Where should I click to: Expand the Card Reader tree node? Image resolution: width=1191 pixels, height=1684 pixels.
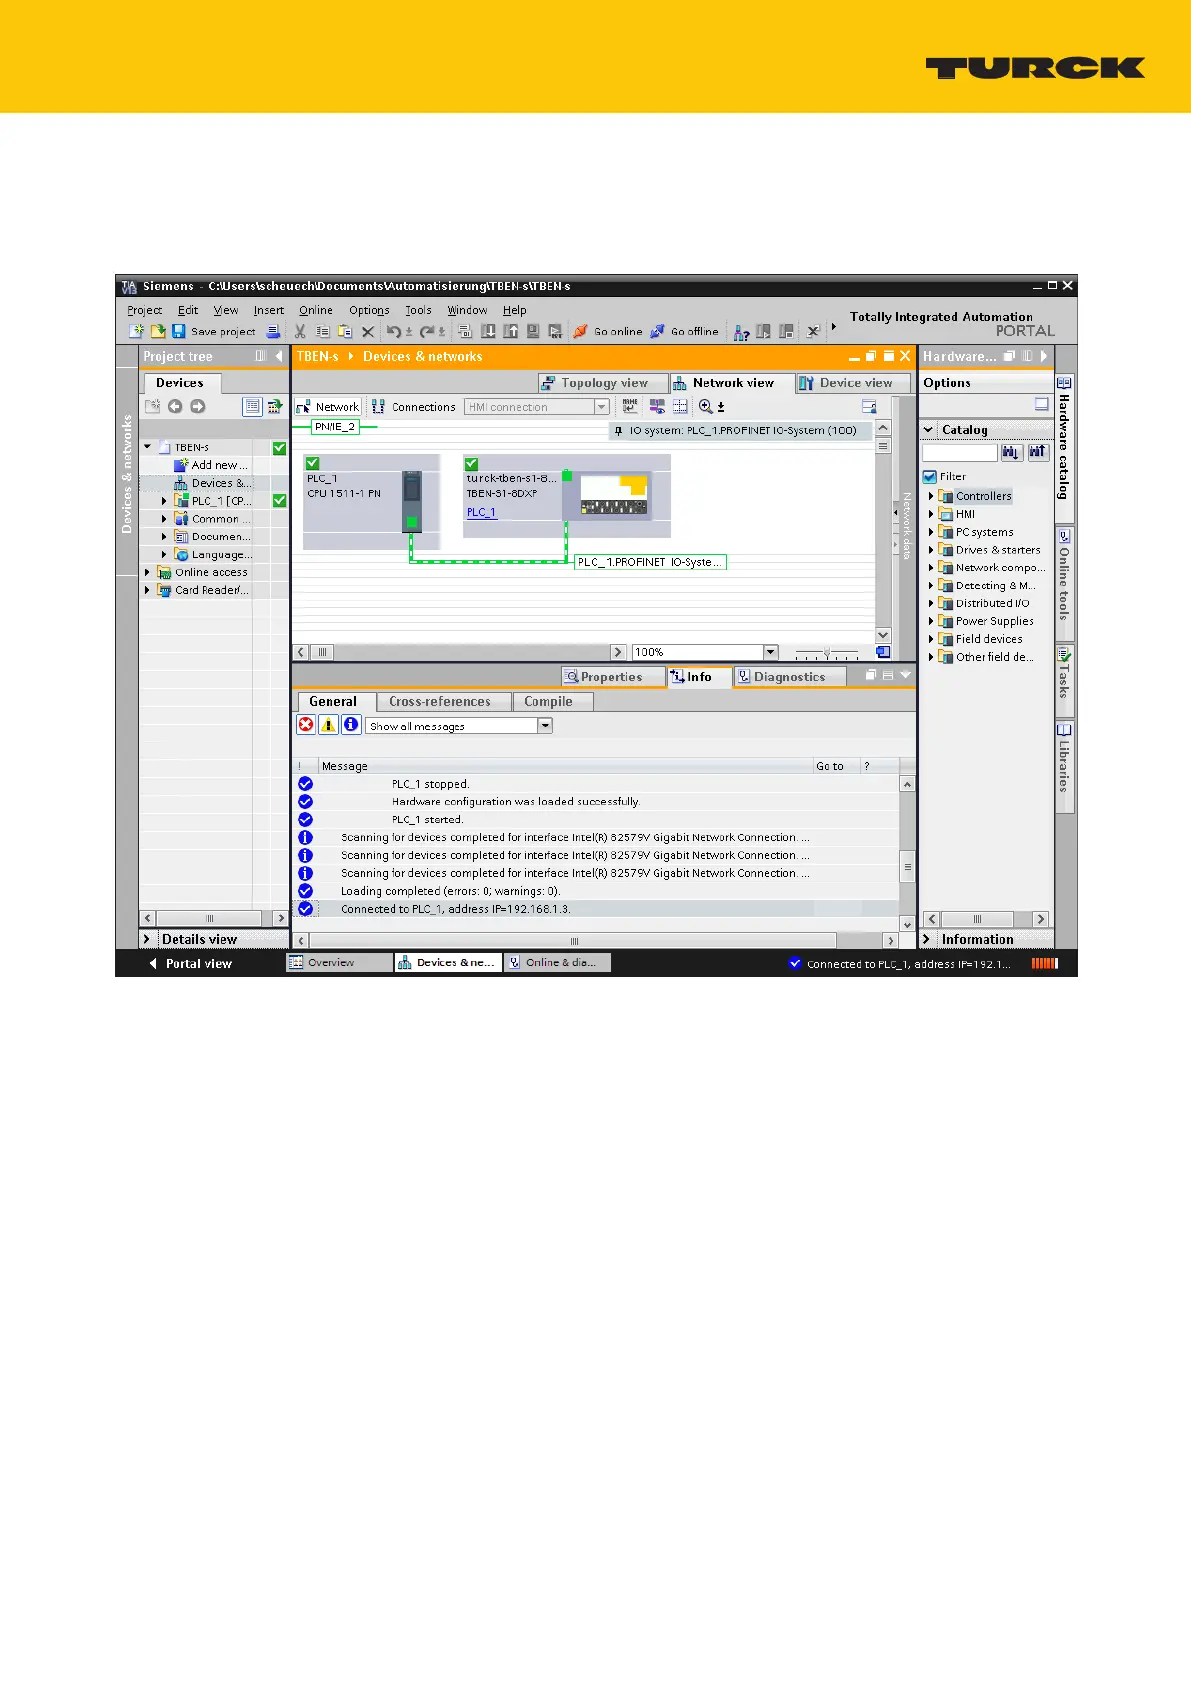pyautogui.click(x=147, y=590)
